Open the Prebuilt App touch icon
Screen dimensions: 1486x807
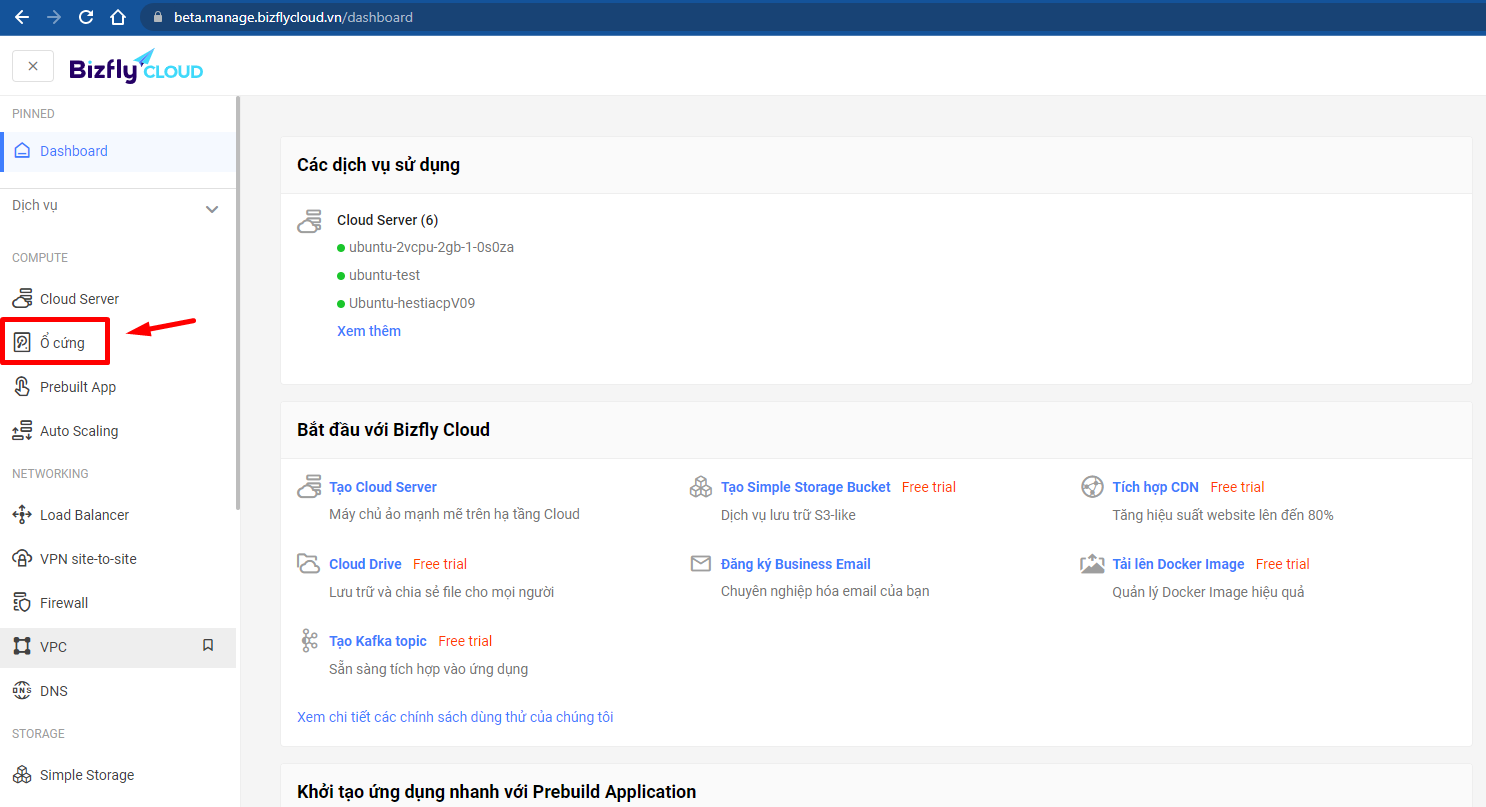[22, 387]
